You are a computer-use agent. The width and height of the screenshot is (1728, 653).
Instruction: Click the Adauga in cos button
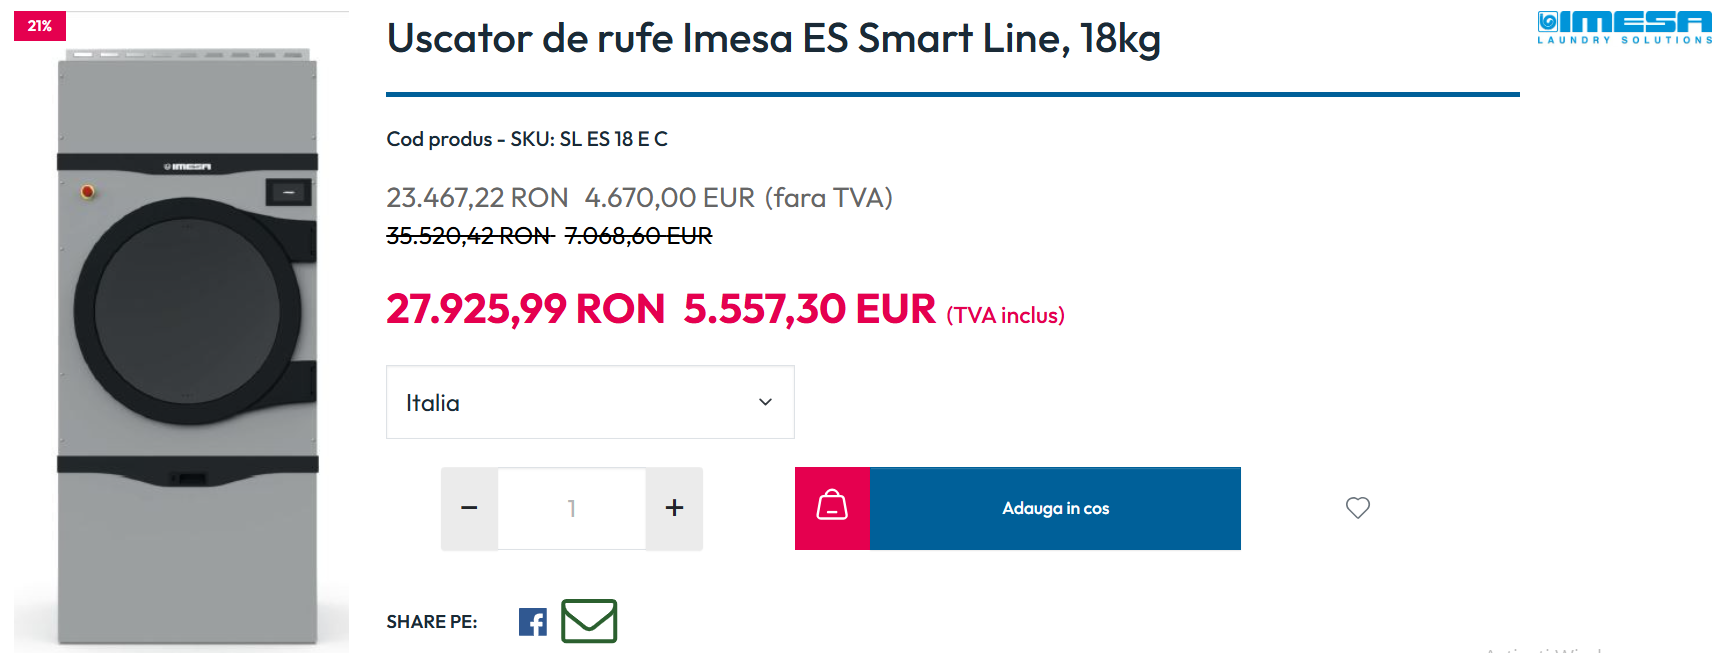[1055, 508]
